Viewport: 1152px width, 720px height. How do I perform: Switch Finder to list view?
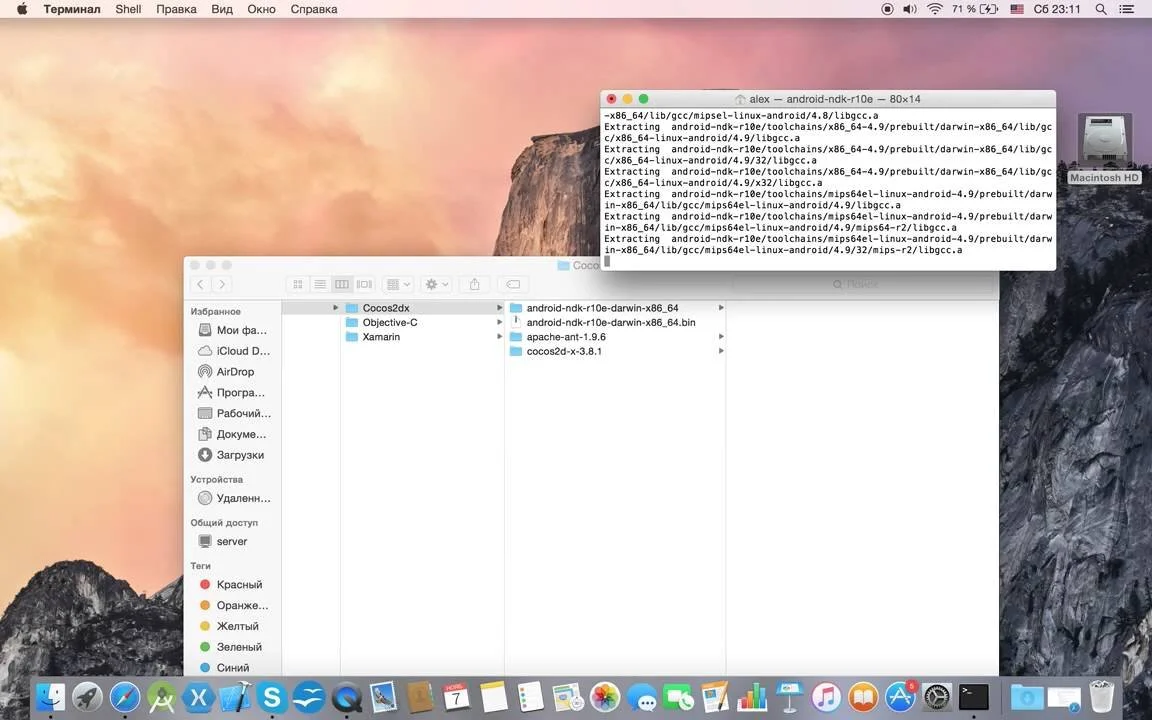(320, 284)
